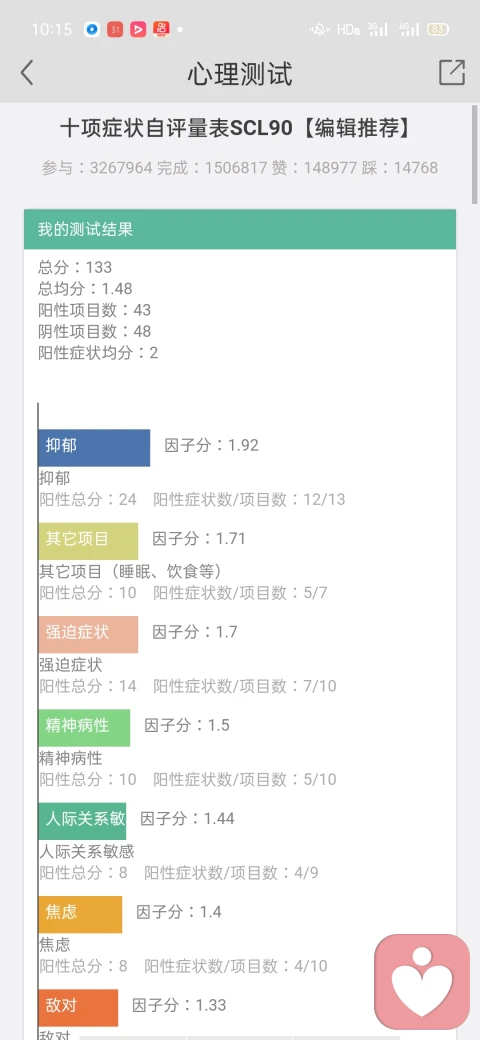Tap the battery indicator in status bar
Screen dimensions: 480x1040
coord(438,29)
